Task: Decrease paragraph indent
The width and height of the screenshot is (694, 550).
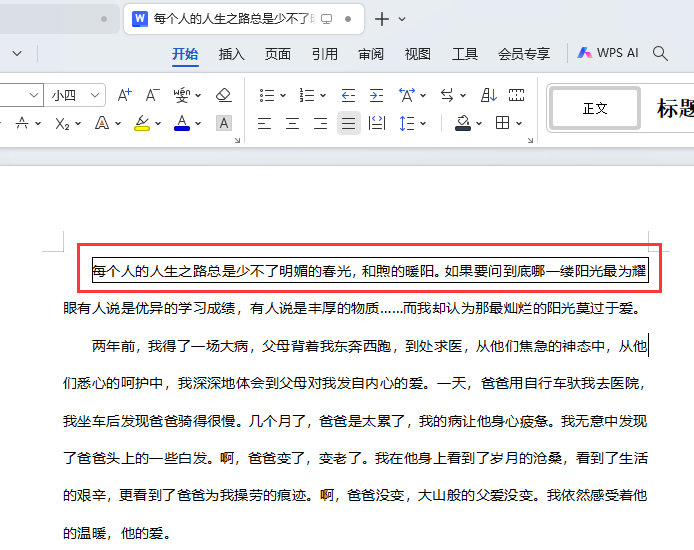Action: [348, 95]
